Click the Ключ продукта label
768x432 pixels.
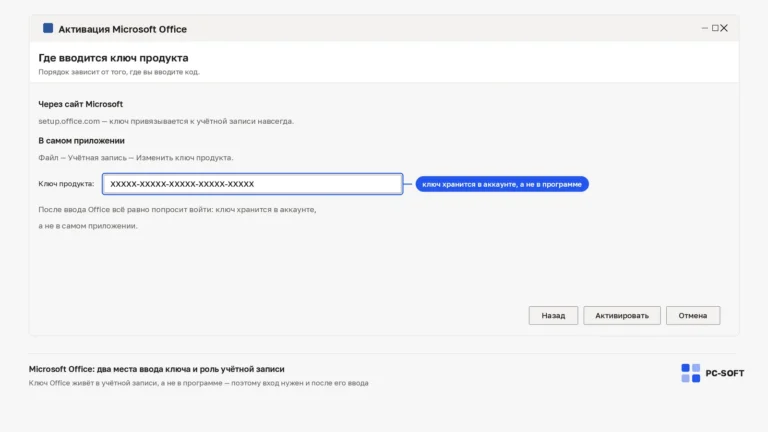[66, 184]
